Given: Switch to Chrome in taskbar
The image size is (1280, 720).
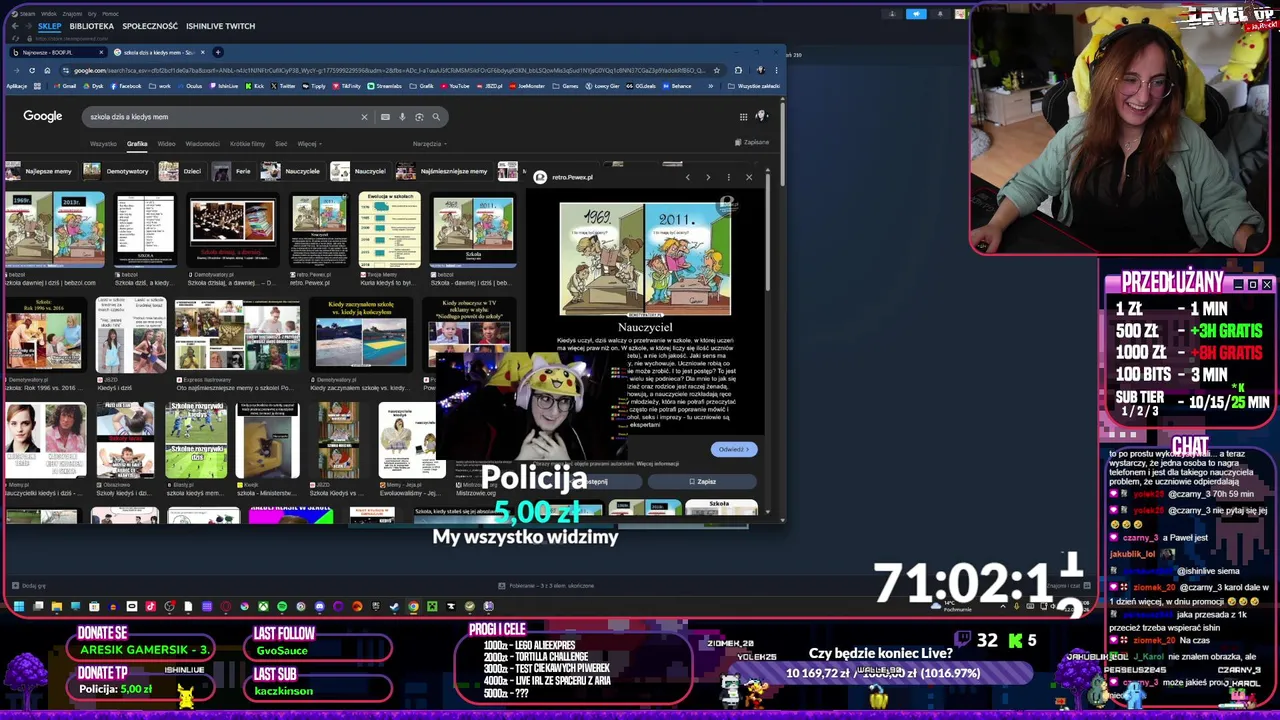Looking at the screenshot, I should pyautogui.click(x=413, y=606).
